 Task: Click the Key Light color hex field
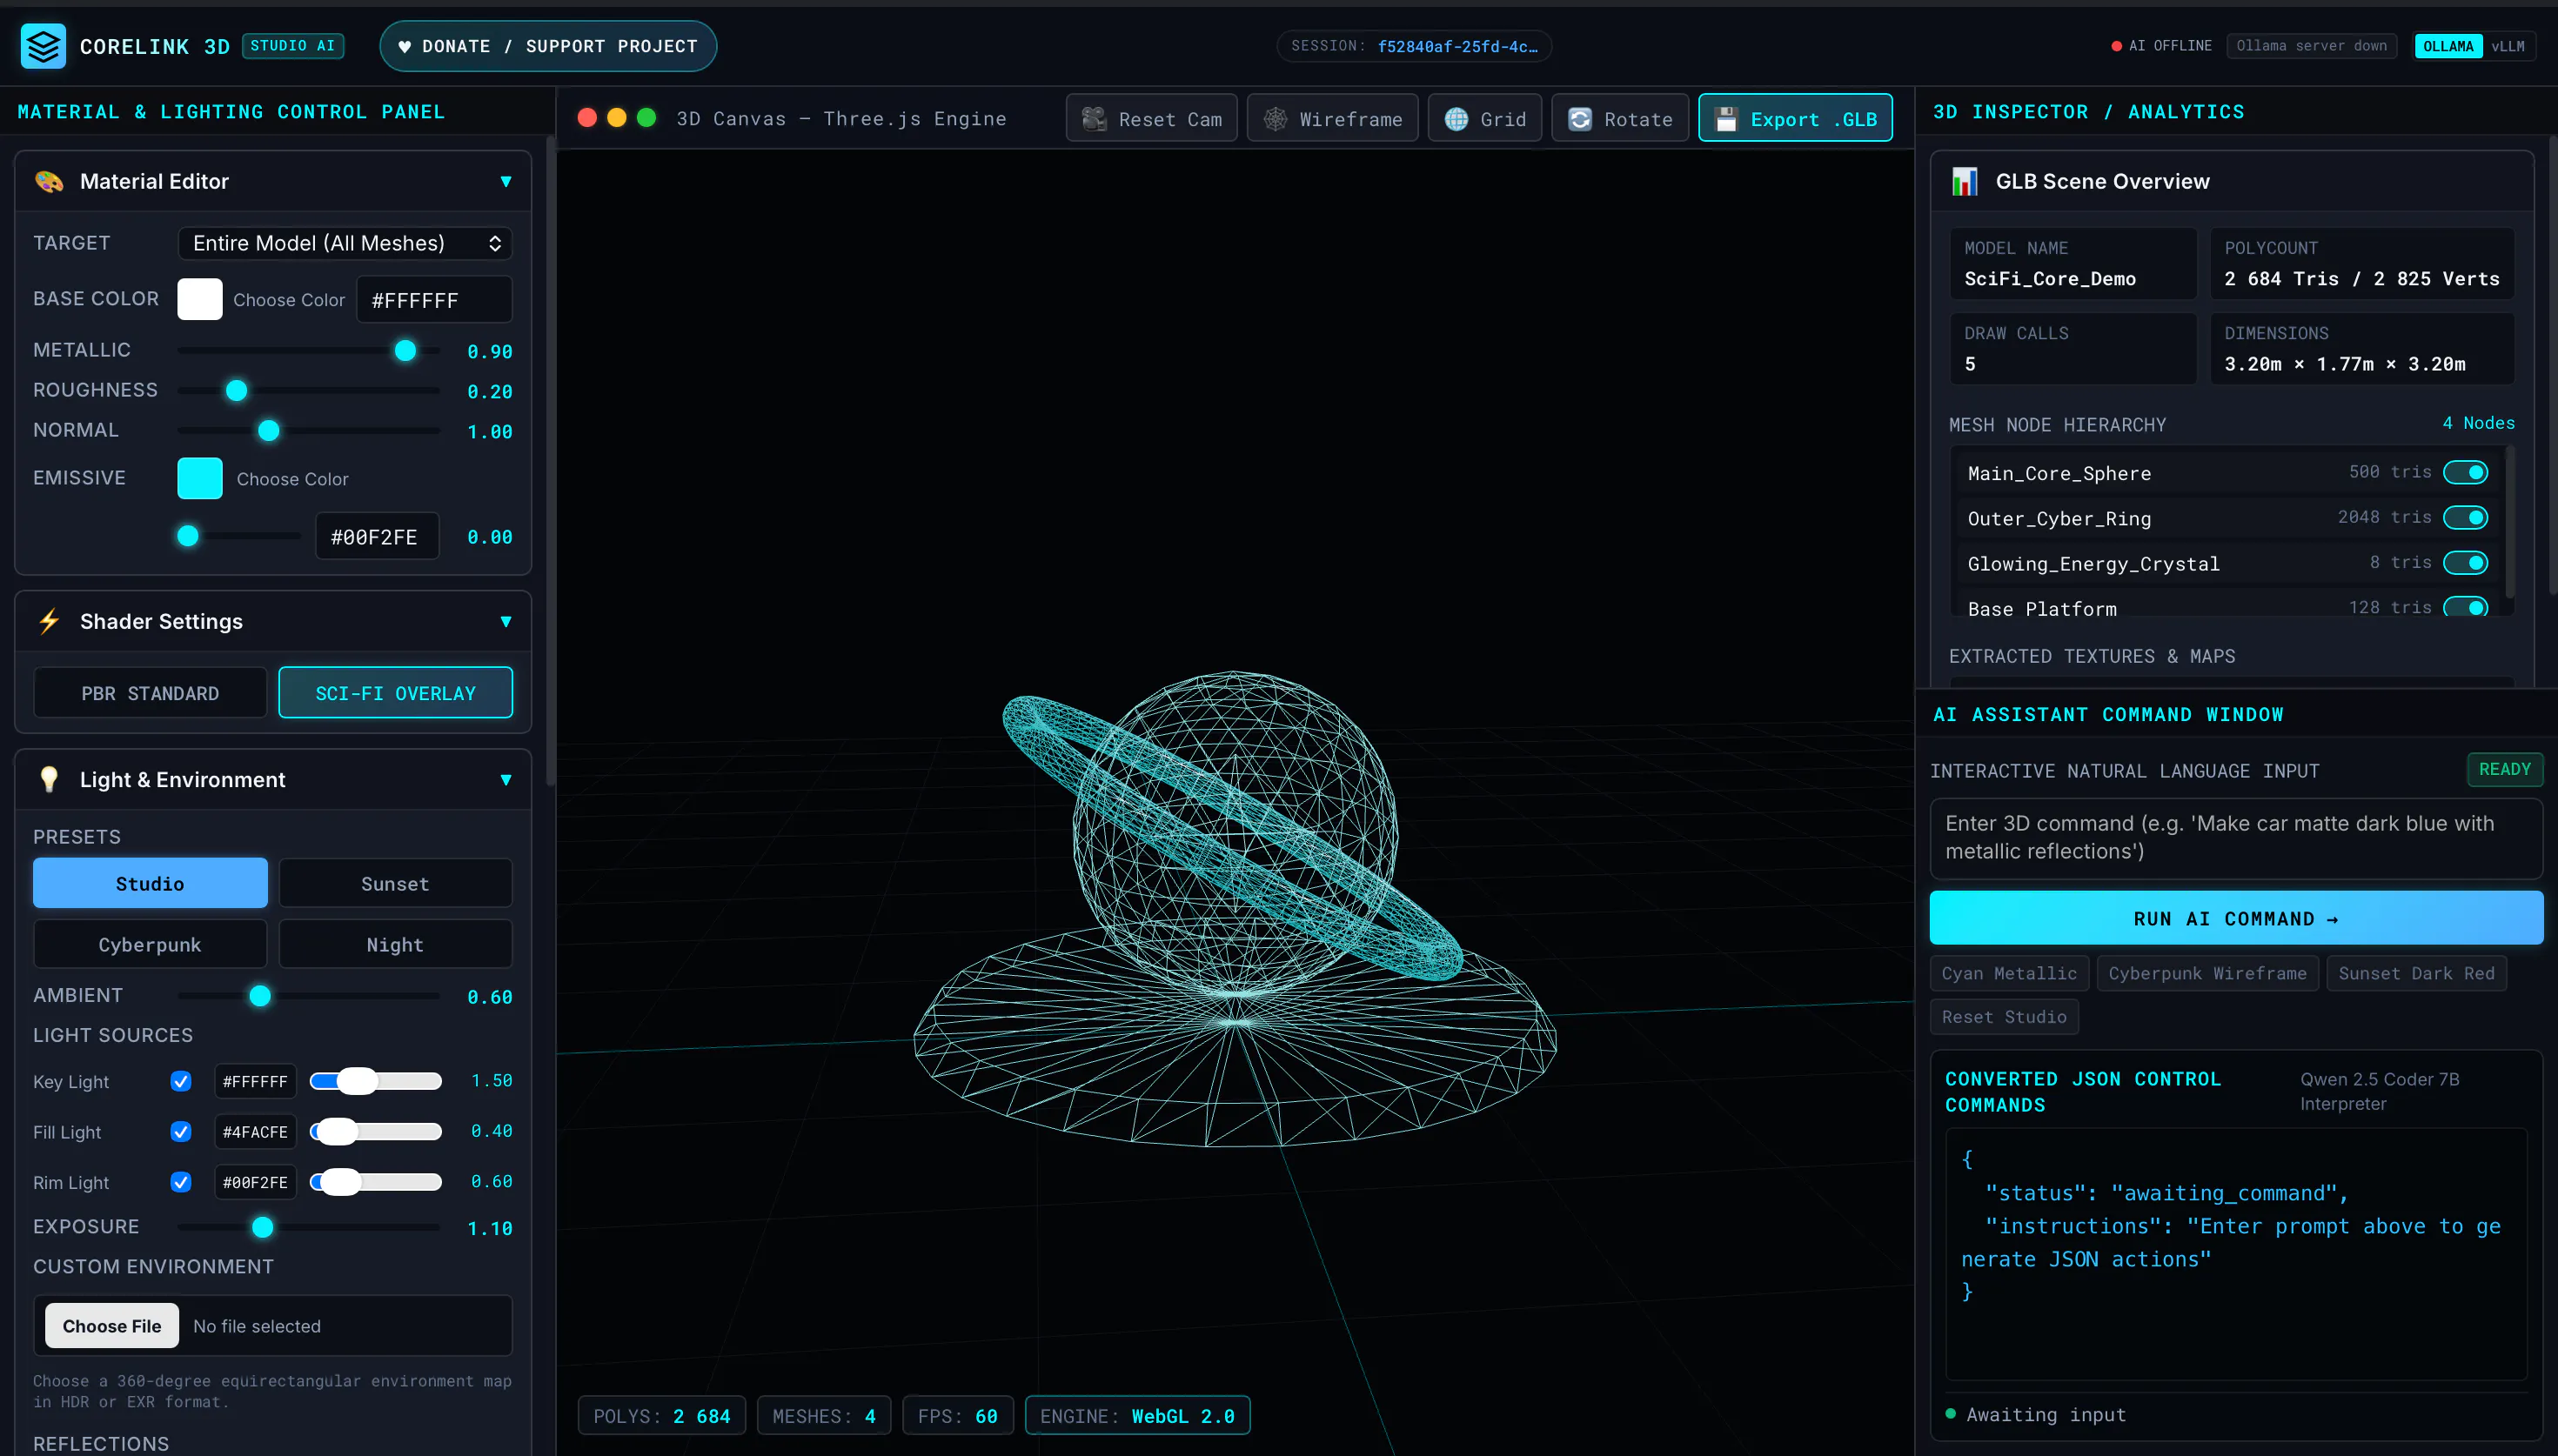click(255, 1081)
